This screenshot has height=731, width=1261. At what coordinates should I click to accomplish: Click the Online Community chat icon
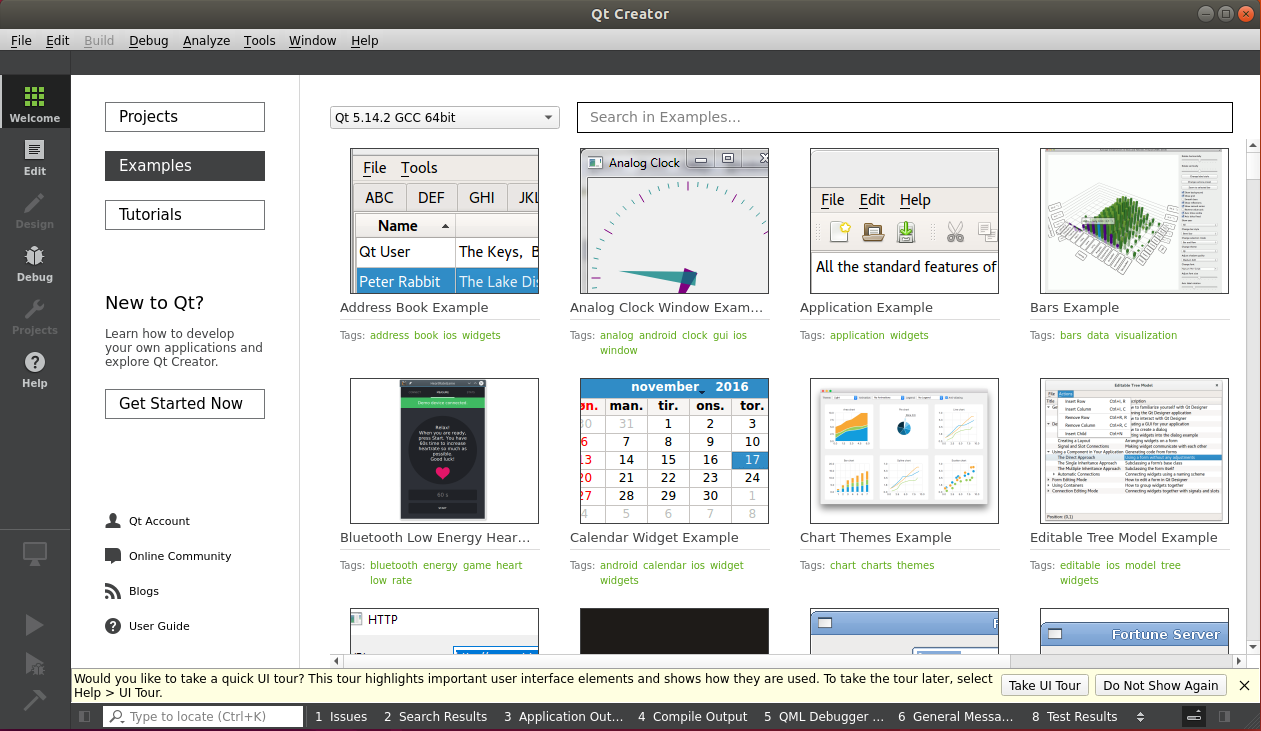pos(113,556)
